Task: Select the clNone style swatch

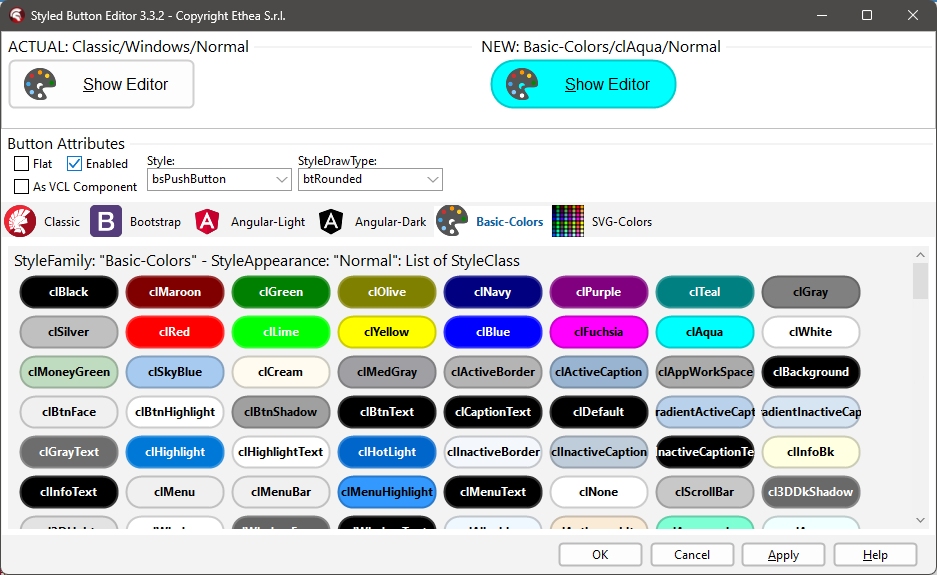Action: point(599,493)
